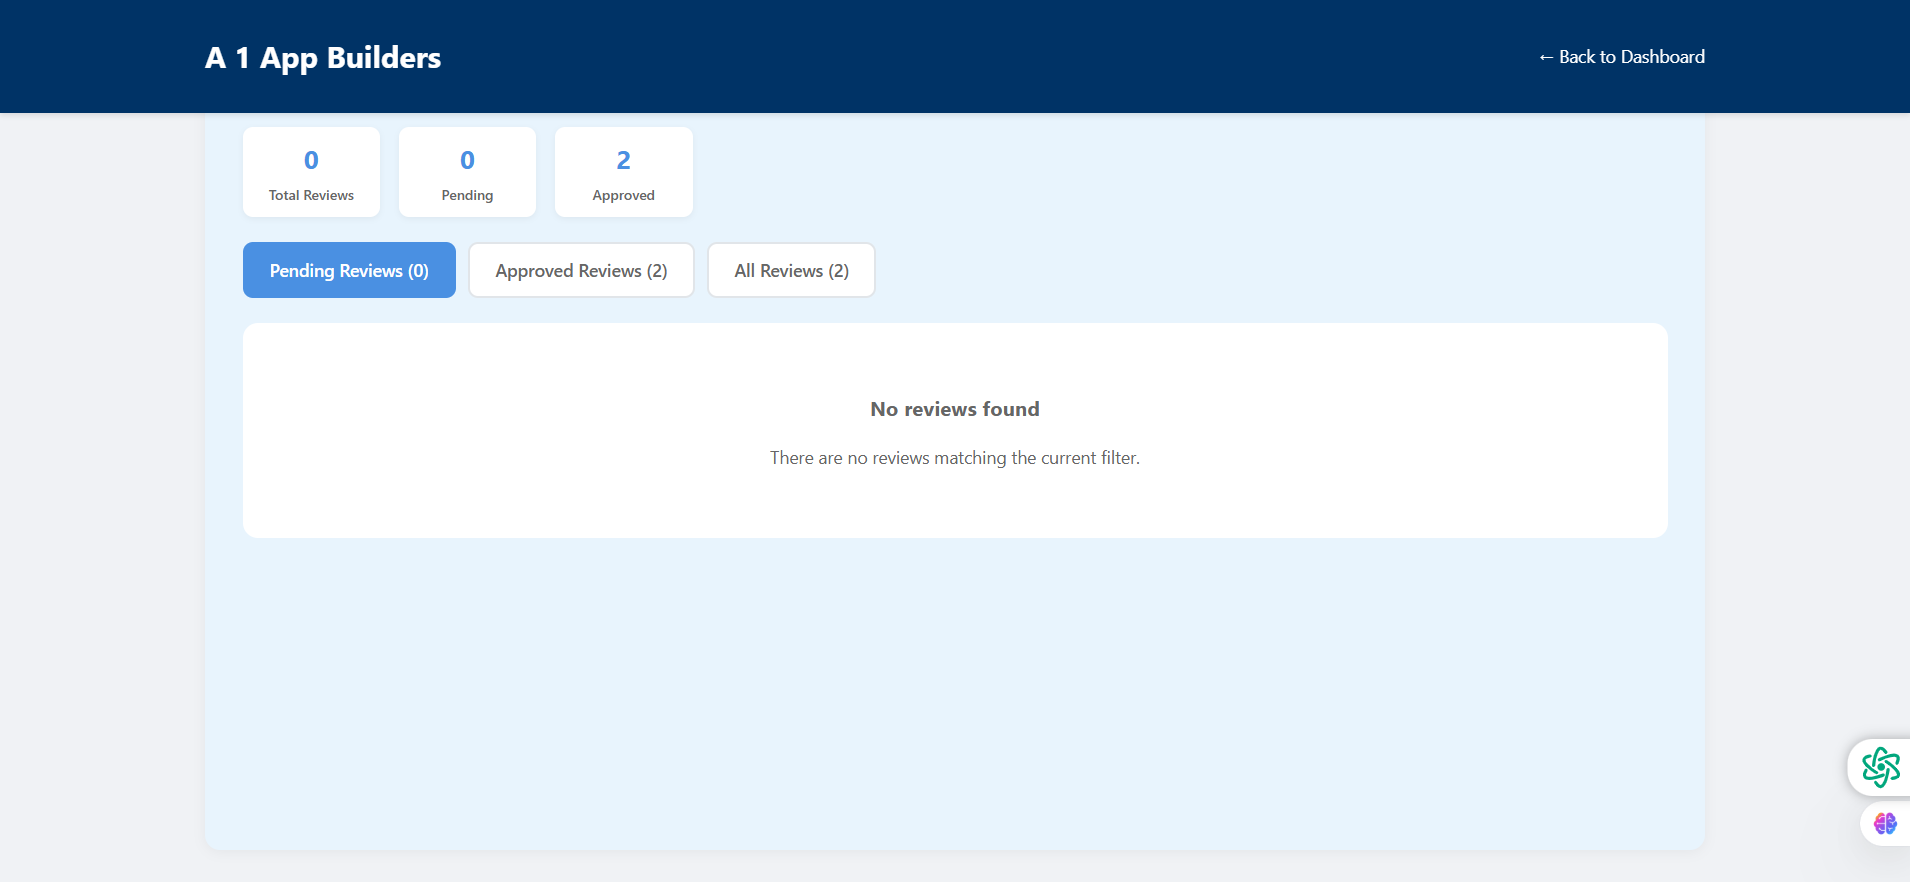
Task: Click 'There are no reviews matching' message
Action: tap(955, 458)
